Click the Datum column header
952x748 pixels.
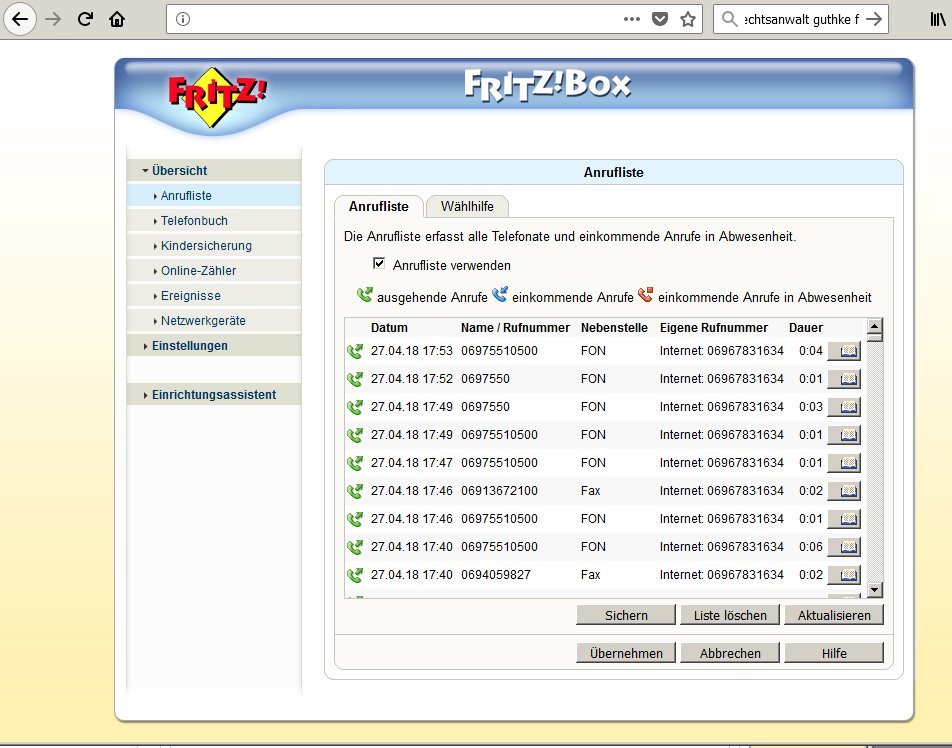click(389, 328)
